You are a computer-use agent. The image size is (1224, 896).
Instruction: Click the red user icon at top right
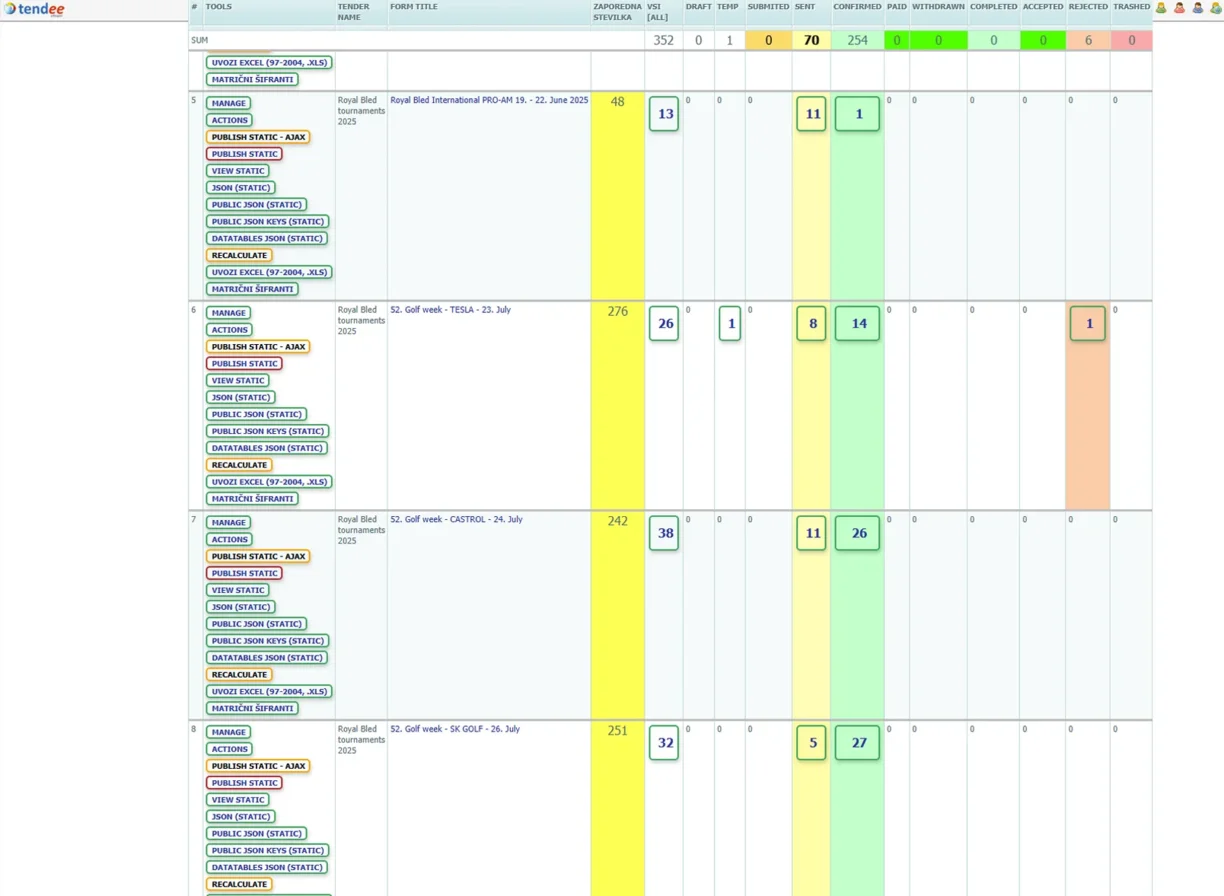1179,8
